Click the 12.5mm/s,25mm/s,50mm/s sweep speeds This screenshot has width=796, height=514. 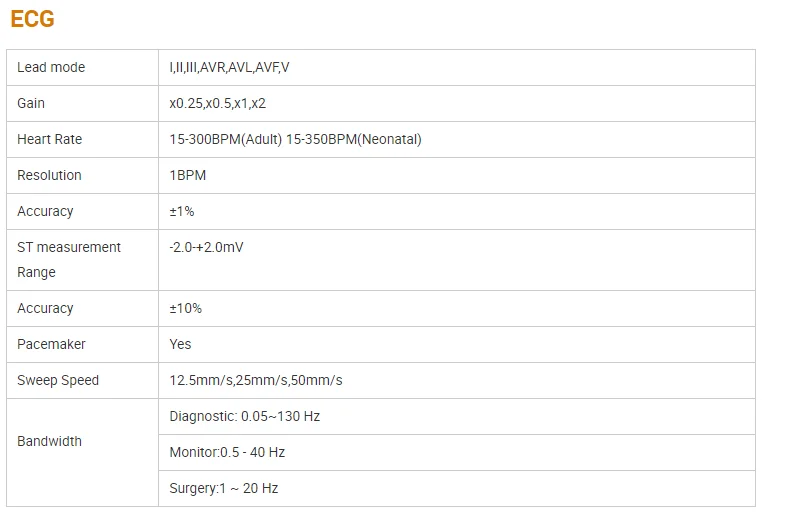[256, 381]
